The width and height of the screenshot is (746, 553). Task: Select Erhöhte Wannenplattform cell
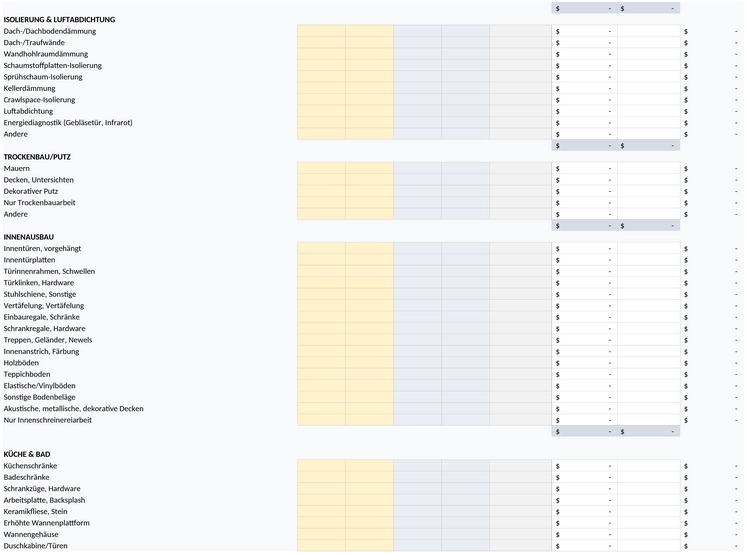pyautogui.click(x=46, y=523)
